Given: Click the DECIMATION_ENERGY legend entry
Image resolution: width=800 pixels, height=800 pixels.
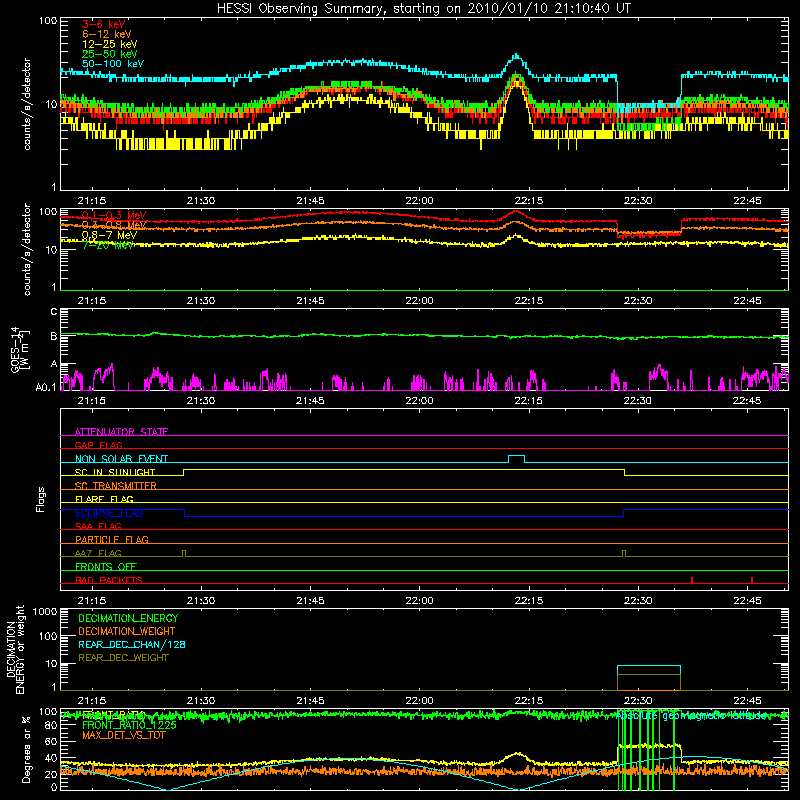Looking at the screenshot, I should [x=128, y=618].
